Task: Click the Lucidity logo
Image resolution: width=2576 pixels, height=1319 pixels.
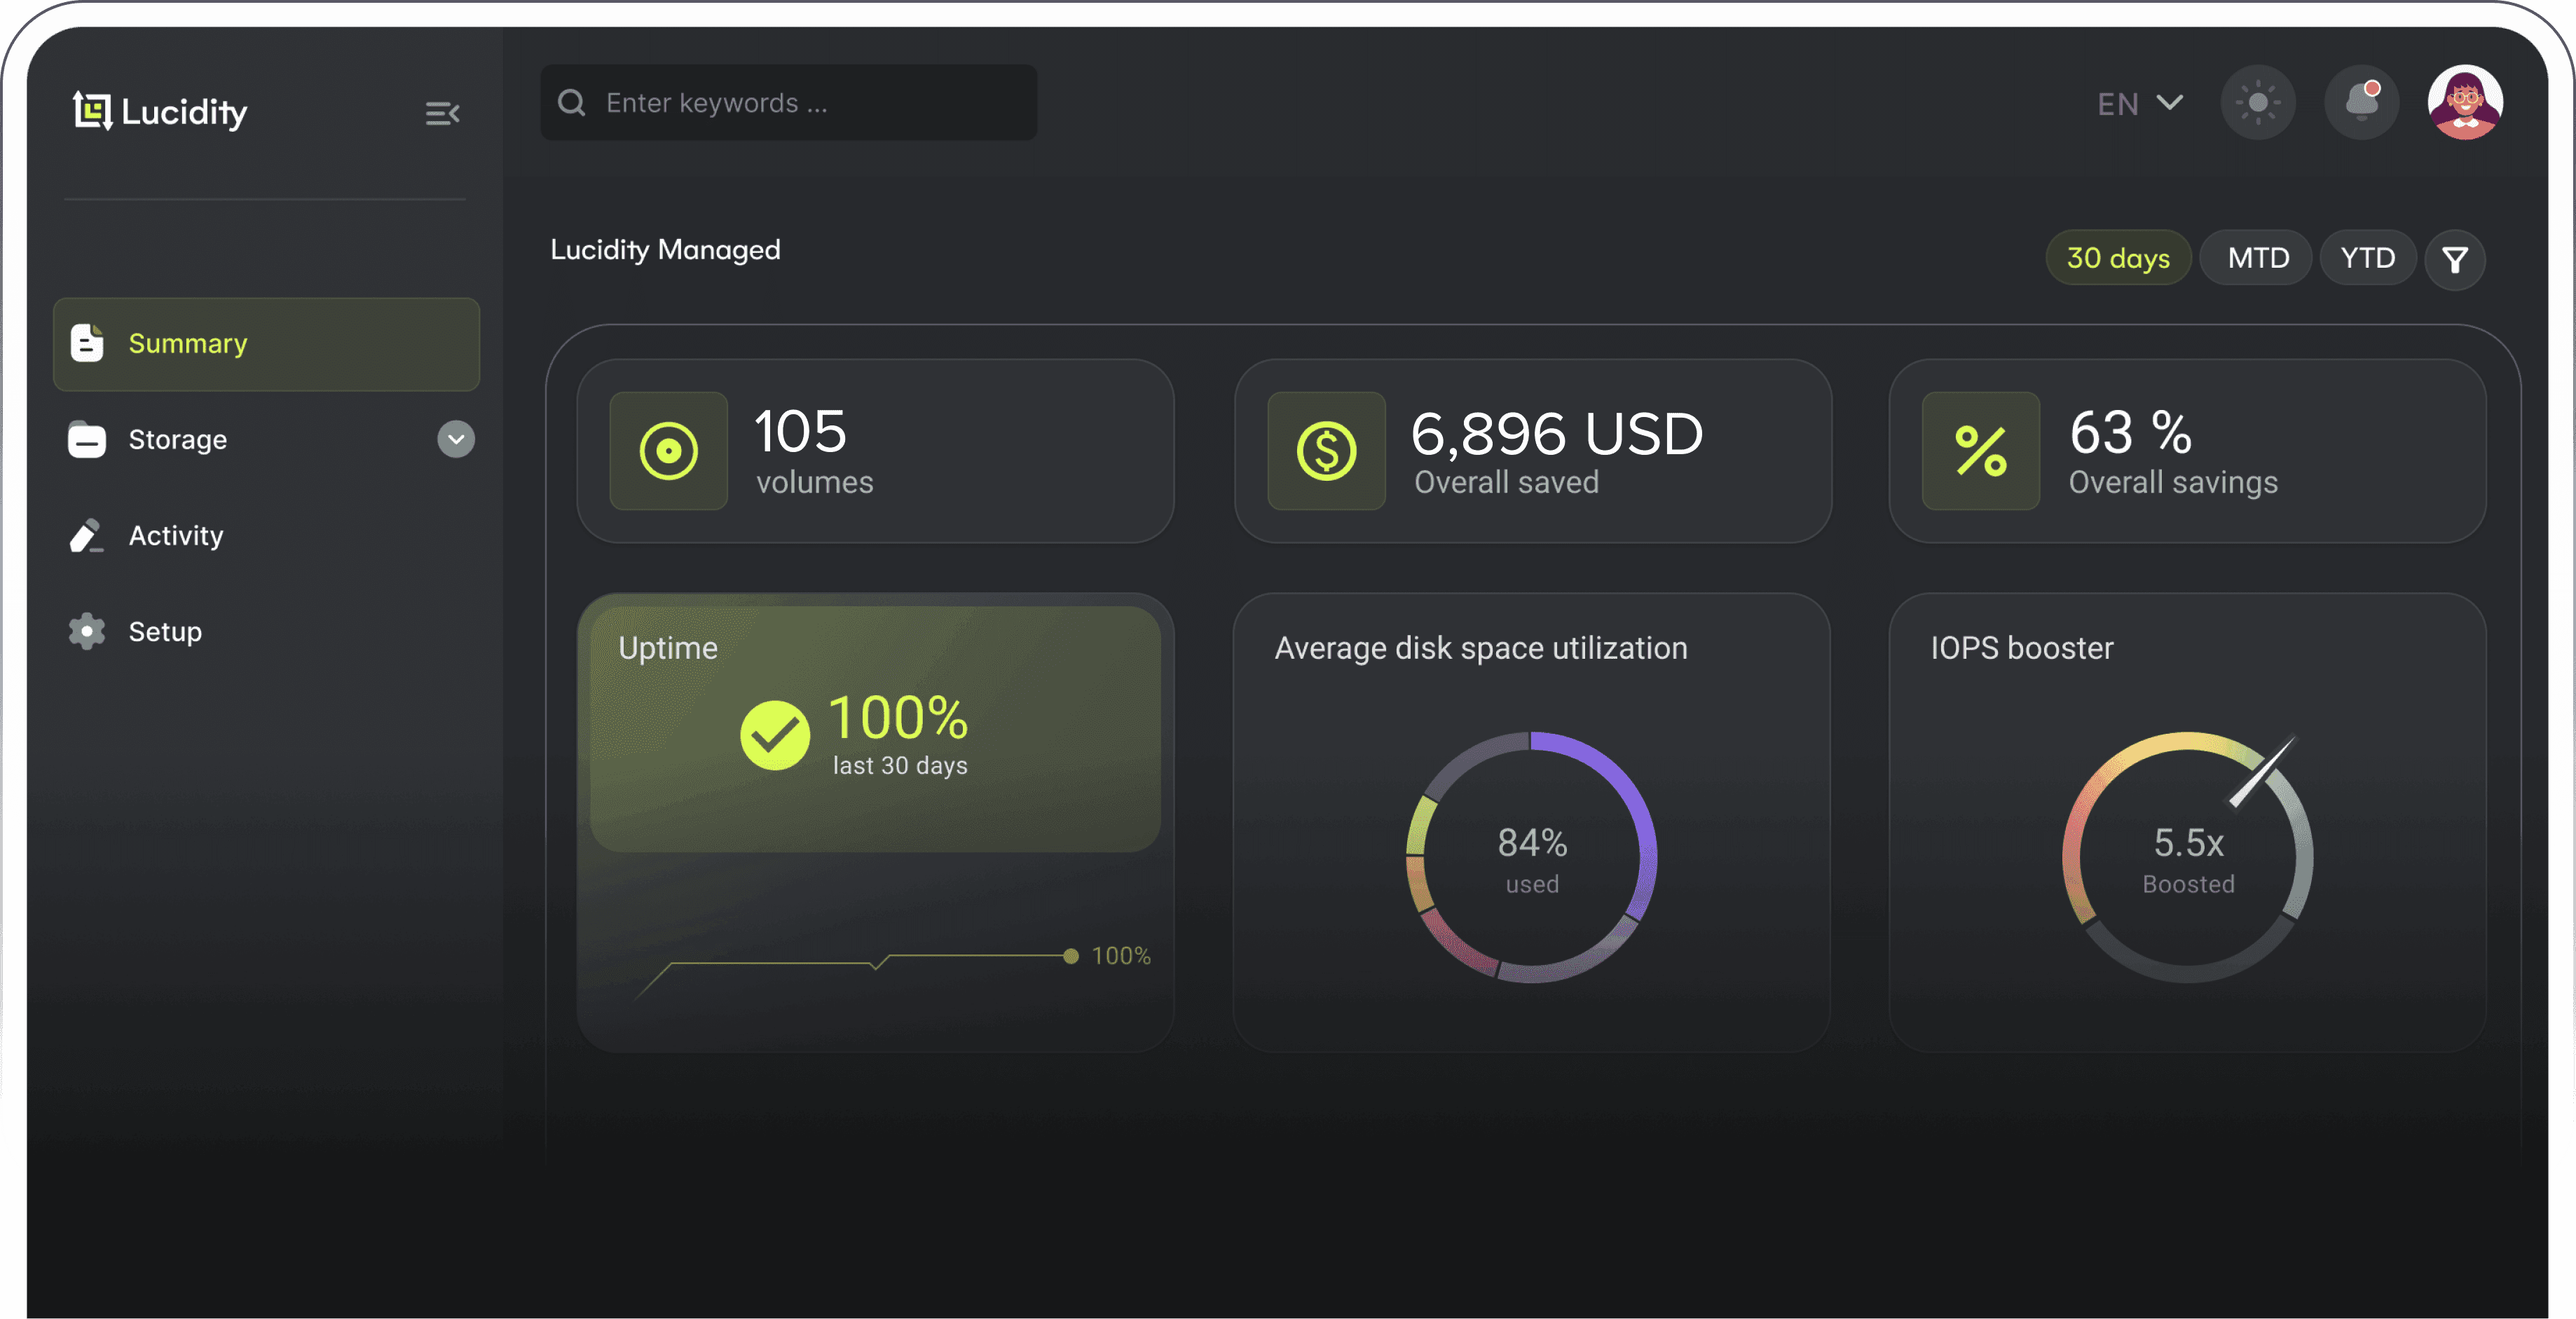Action: (x=160, y=111)
